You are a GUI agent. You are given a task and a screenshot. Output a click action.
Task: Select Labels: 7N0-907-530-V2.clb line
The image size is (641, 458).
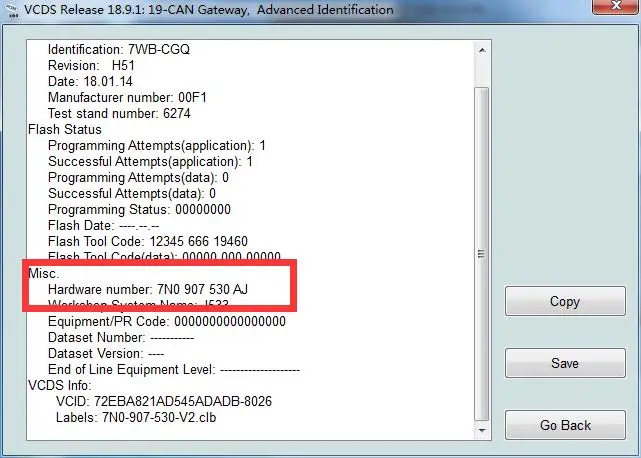pyautogui.click(x=136, y=418)
